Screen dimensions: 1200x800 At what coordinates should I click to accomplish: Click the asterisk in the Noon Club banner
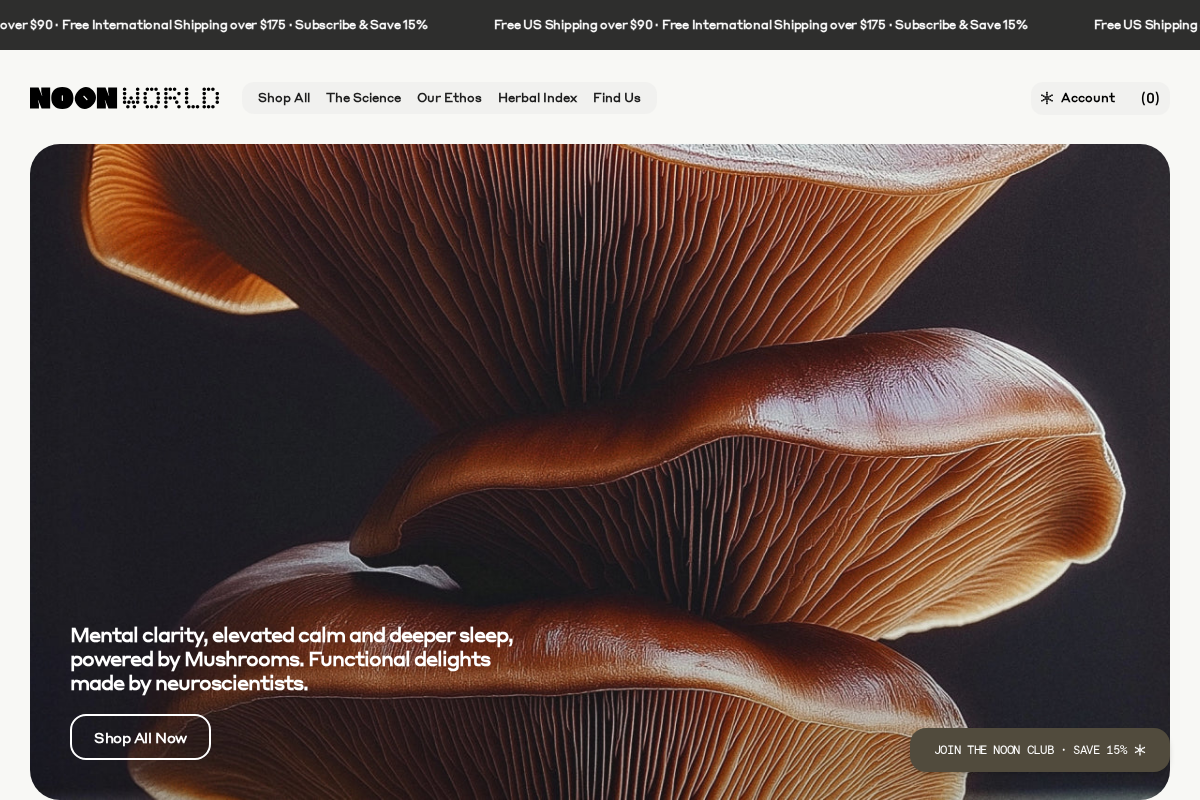(1140, 750)
